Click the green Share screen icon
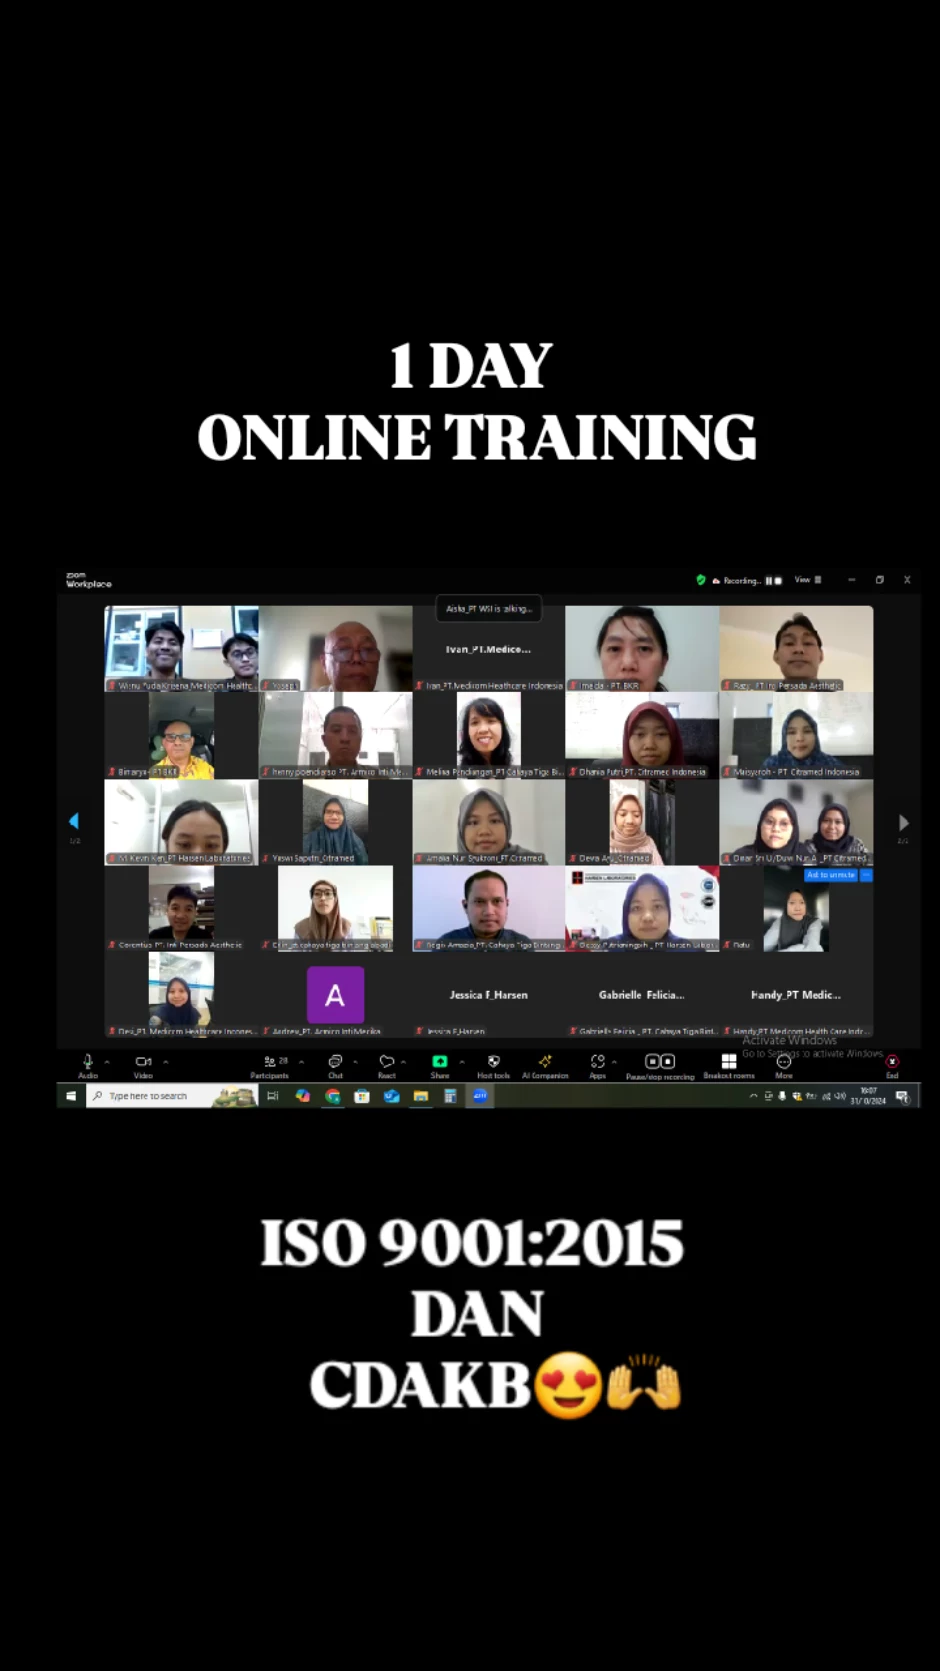Screen dimensions: 940x1671 [x=439, y=1063]
